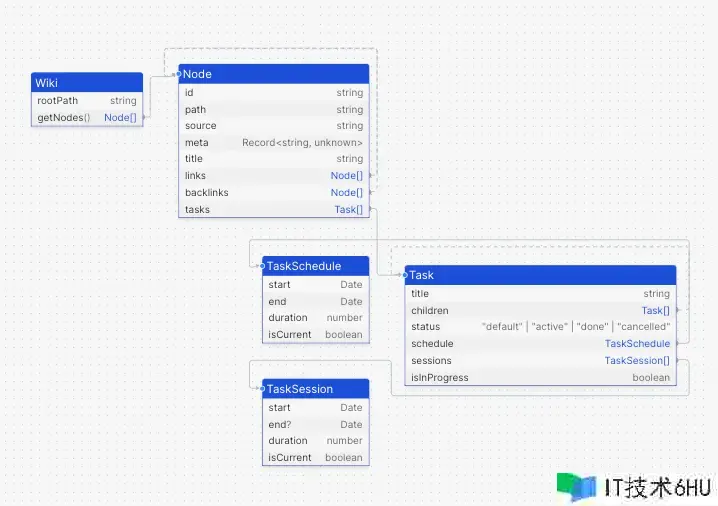This screenshot has height=506, width=718.
Task: Select the TaskSession entity header
Action: [315, 388]
